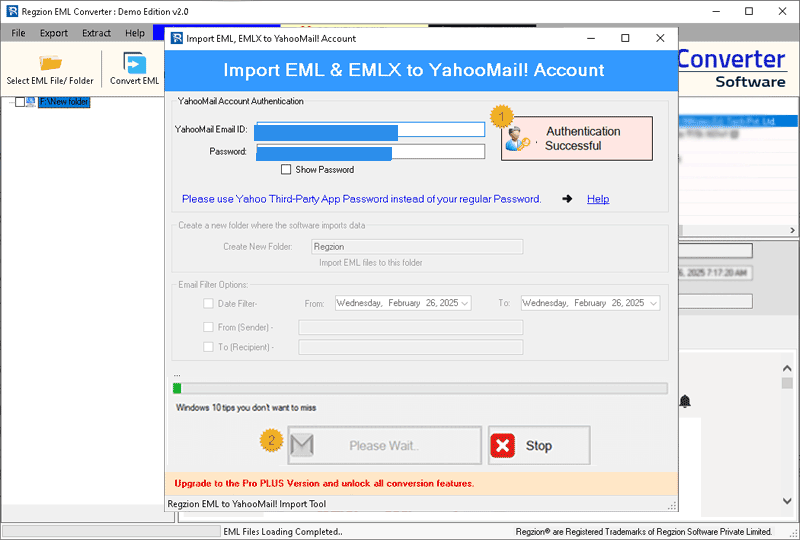Click the arrow icon before Help link
This screenshot has width=800, height=540.
567,199
